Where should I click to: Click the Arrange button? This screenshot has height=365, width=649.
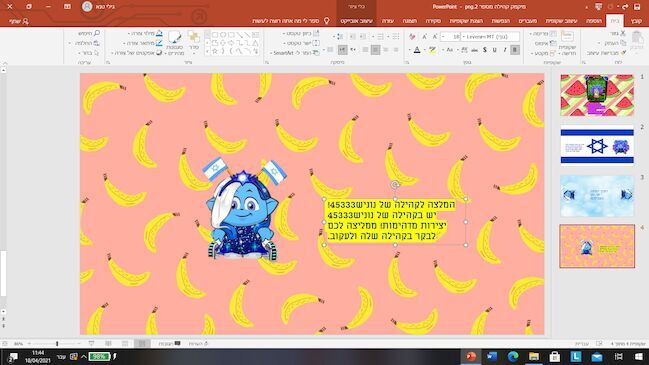coord(194,41)
